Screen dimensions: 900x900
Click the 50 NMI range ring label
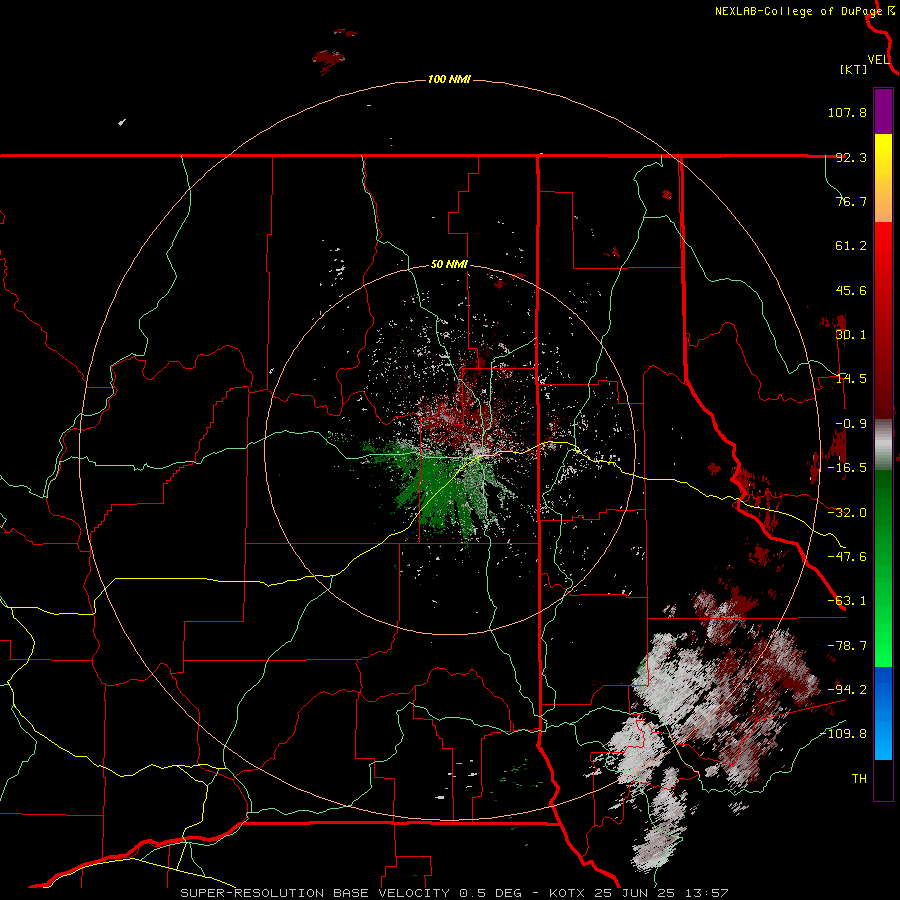pyautogui.click(x=449, y=265)
